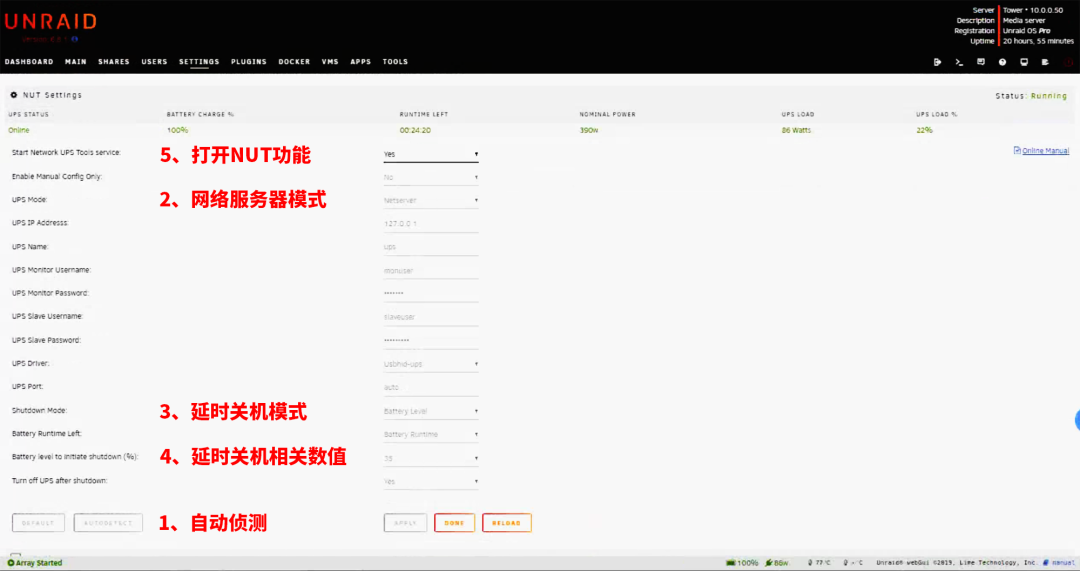Open the Apps tab
The width and height of the screenshot is (1080, 571).
pyautogui.click(x=360, y=62)
